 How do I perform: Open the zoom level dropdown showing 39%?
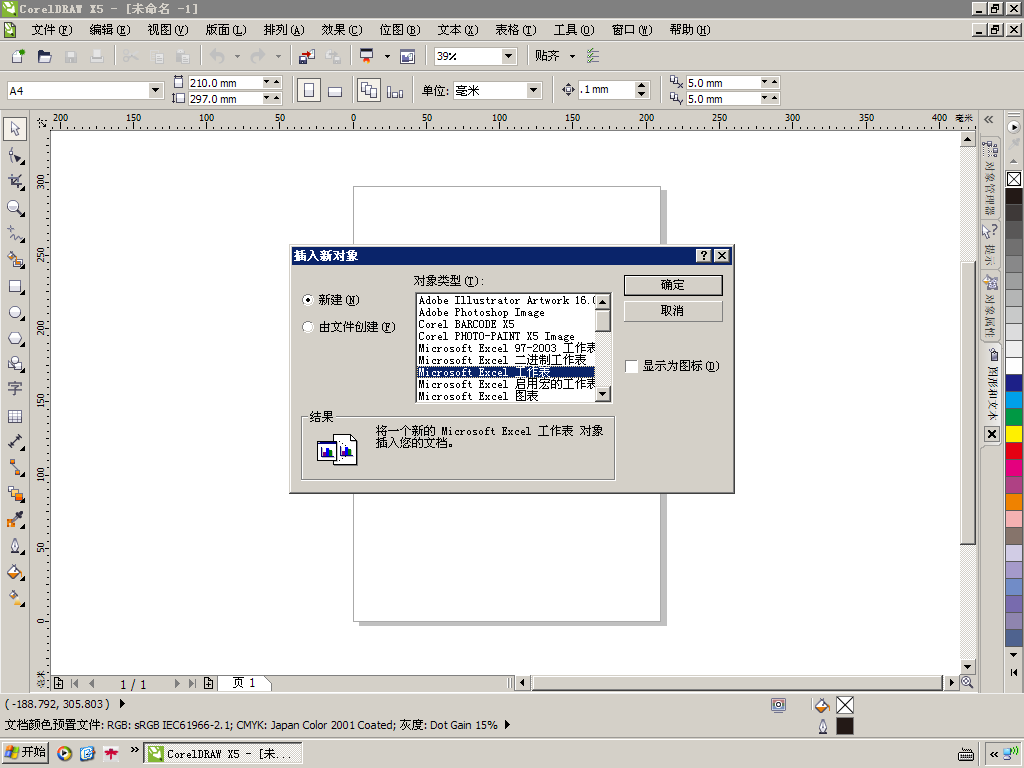(x=509, y=56)
